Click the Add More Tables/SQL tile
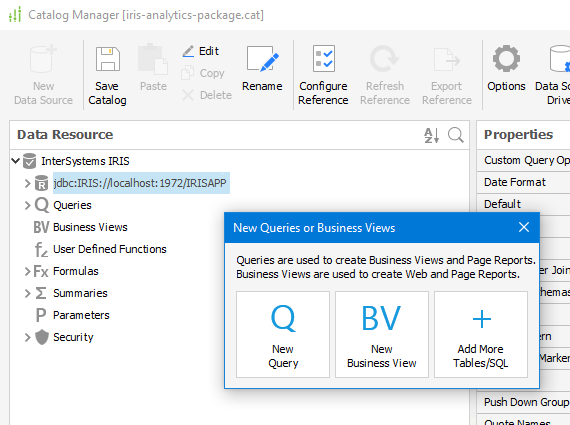 481,334
